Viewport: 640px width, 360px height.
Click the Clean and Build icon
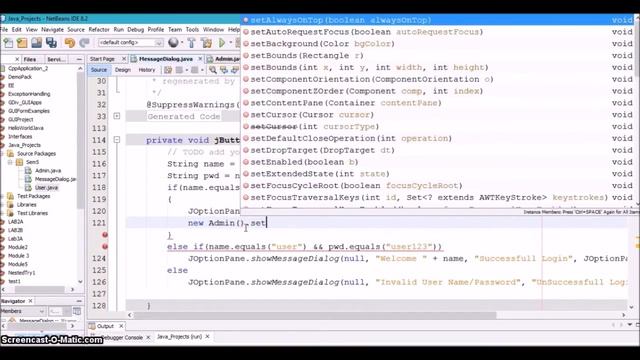[x=207, y=42]
